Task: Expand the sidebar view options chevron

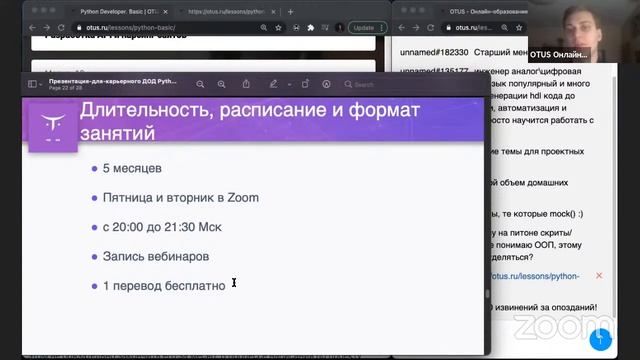Action: [x=40, y=84]
